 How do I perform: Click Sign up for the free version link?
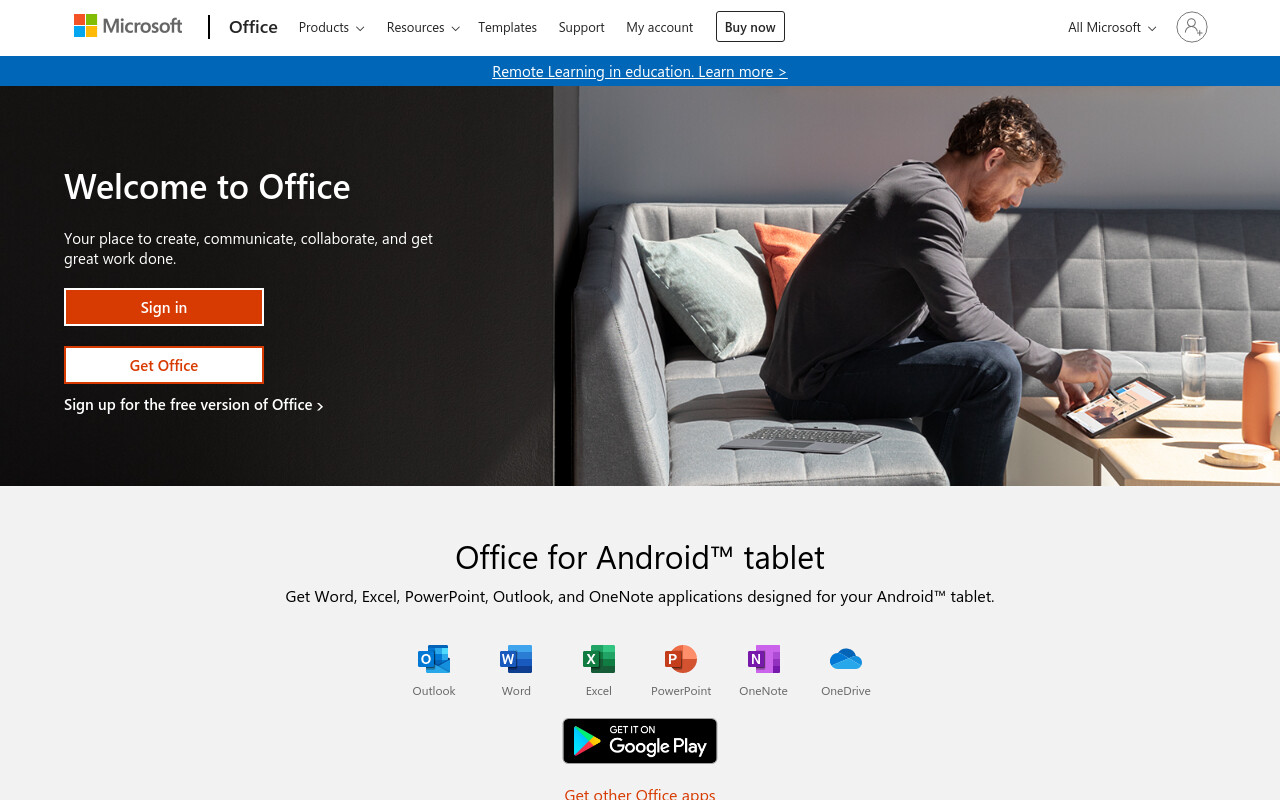[193, 405]
